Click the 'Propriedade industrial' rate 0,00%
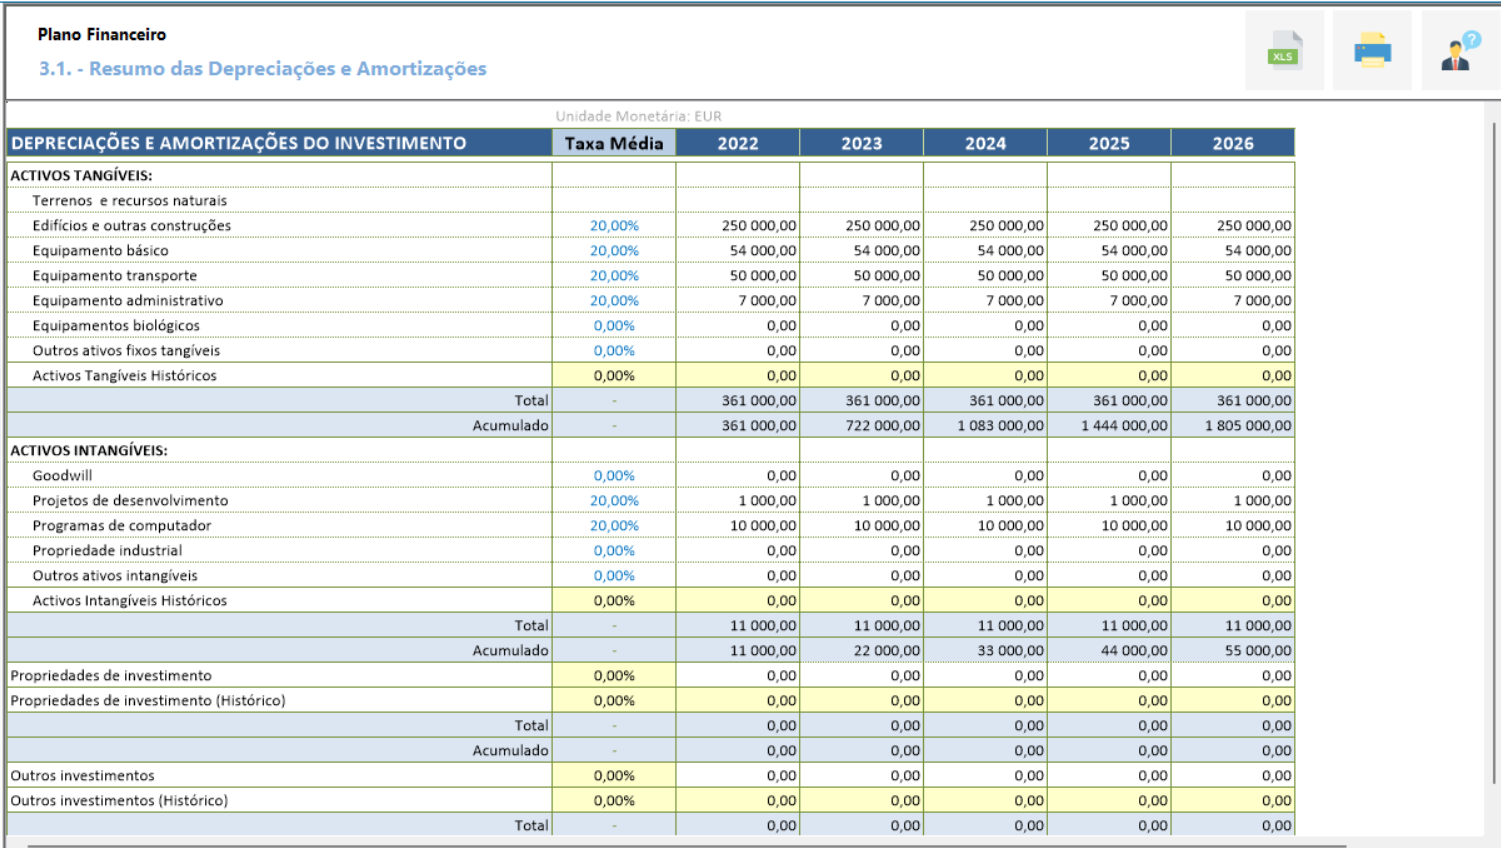 pyautogui.click(x=614, y=551)
